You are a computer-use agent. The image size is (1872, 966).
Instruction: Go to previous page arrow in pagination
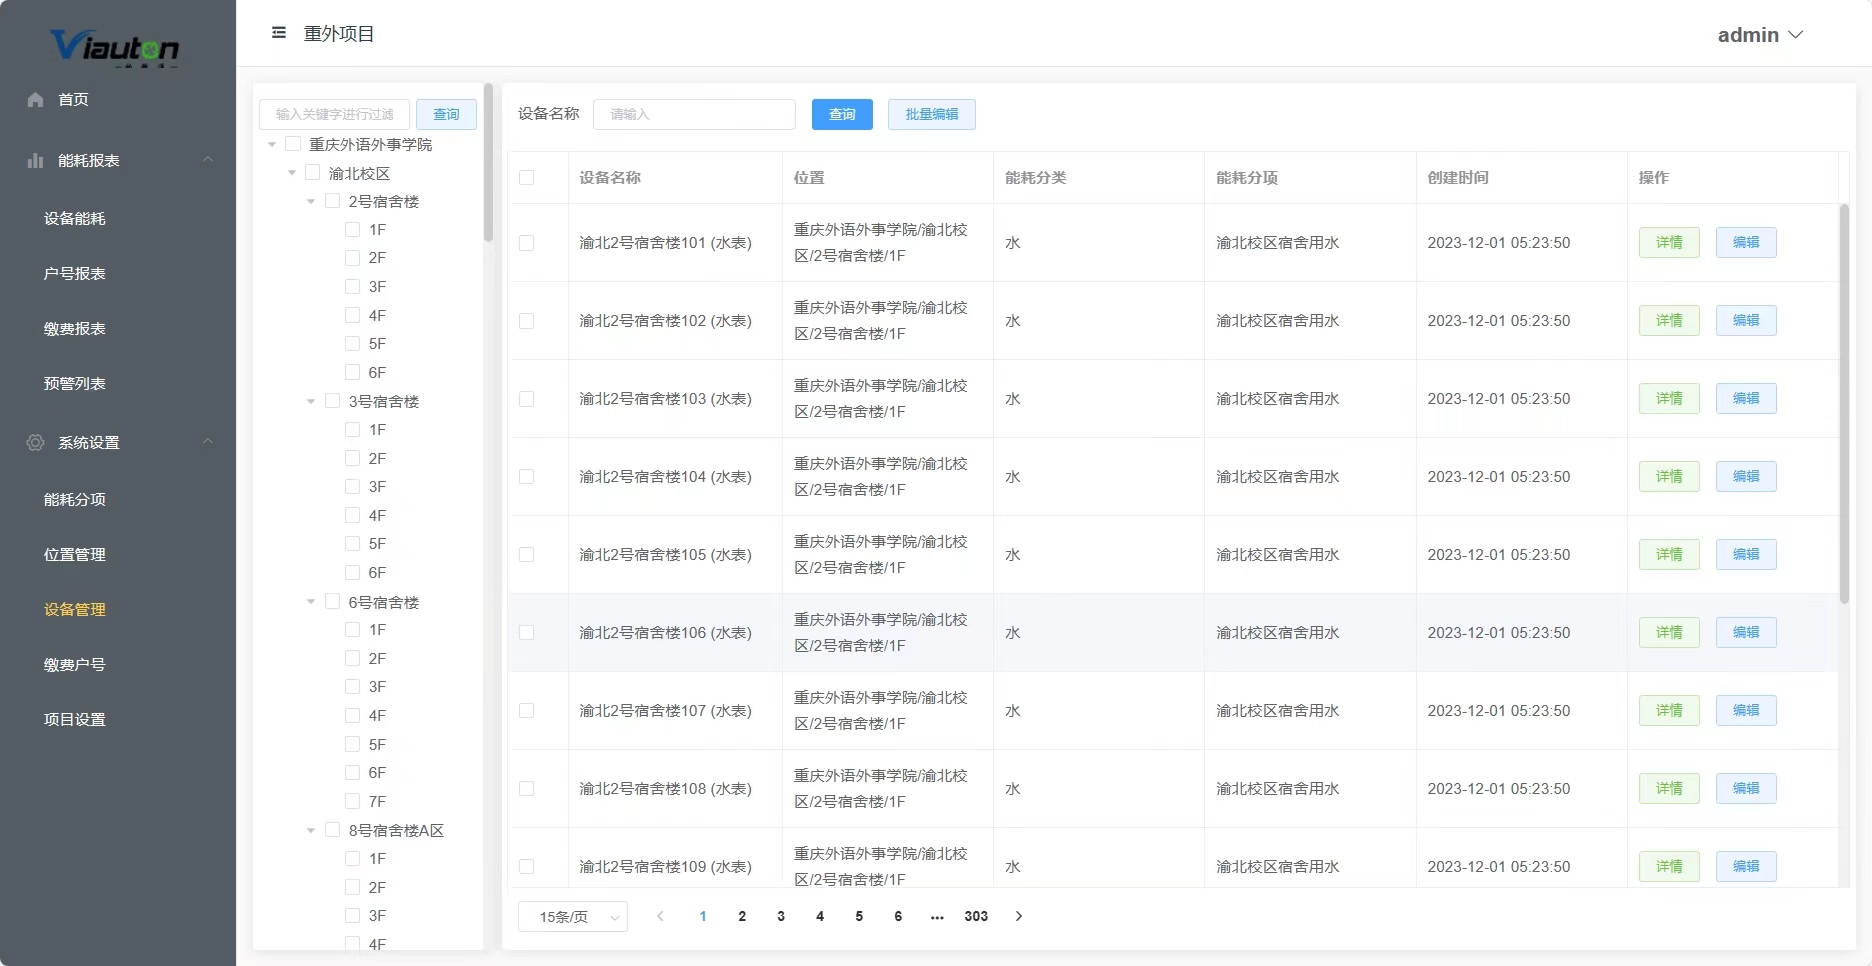coord(660,916)
